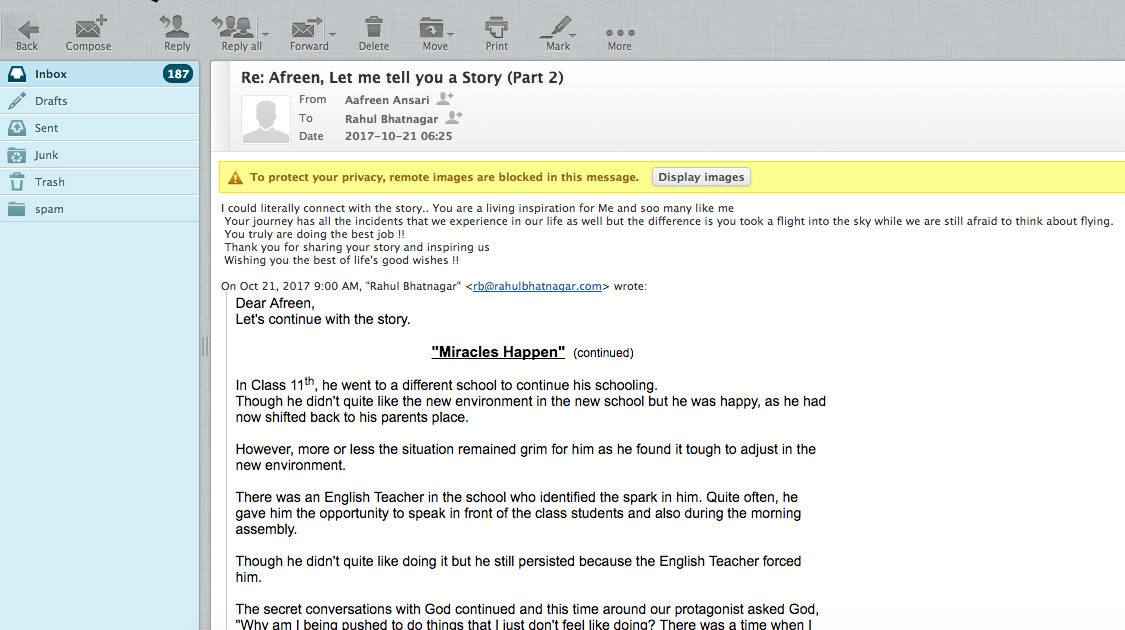Screen dimensions: 1125x630
Task: Forward this email
Action: tap(308, 34)
